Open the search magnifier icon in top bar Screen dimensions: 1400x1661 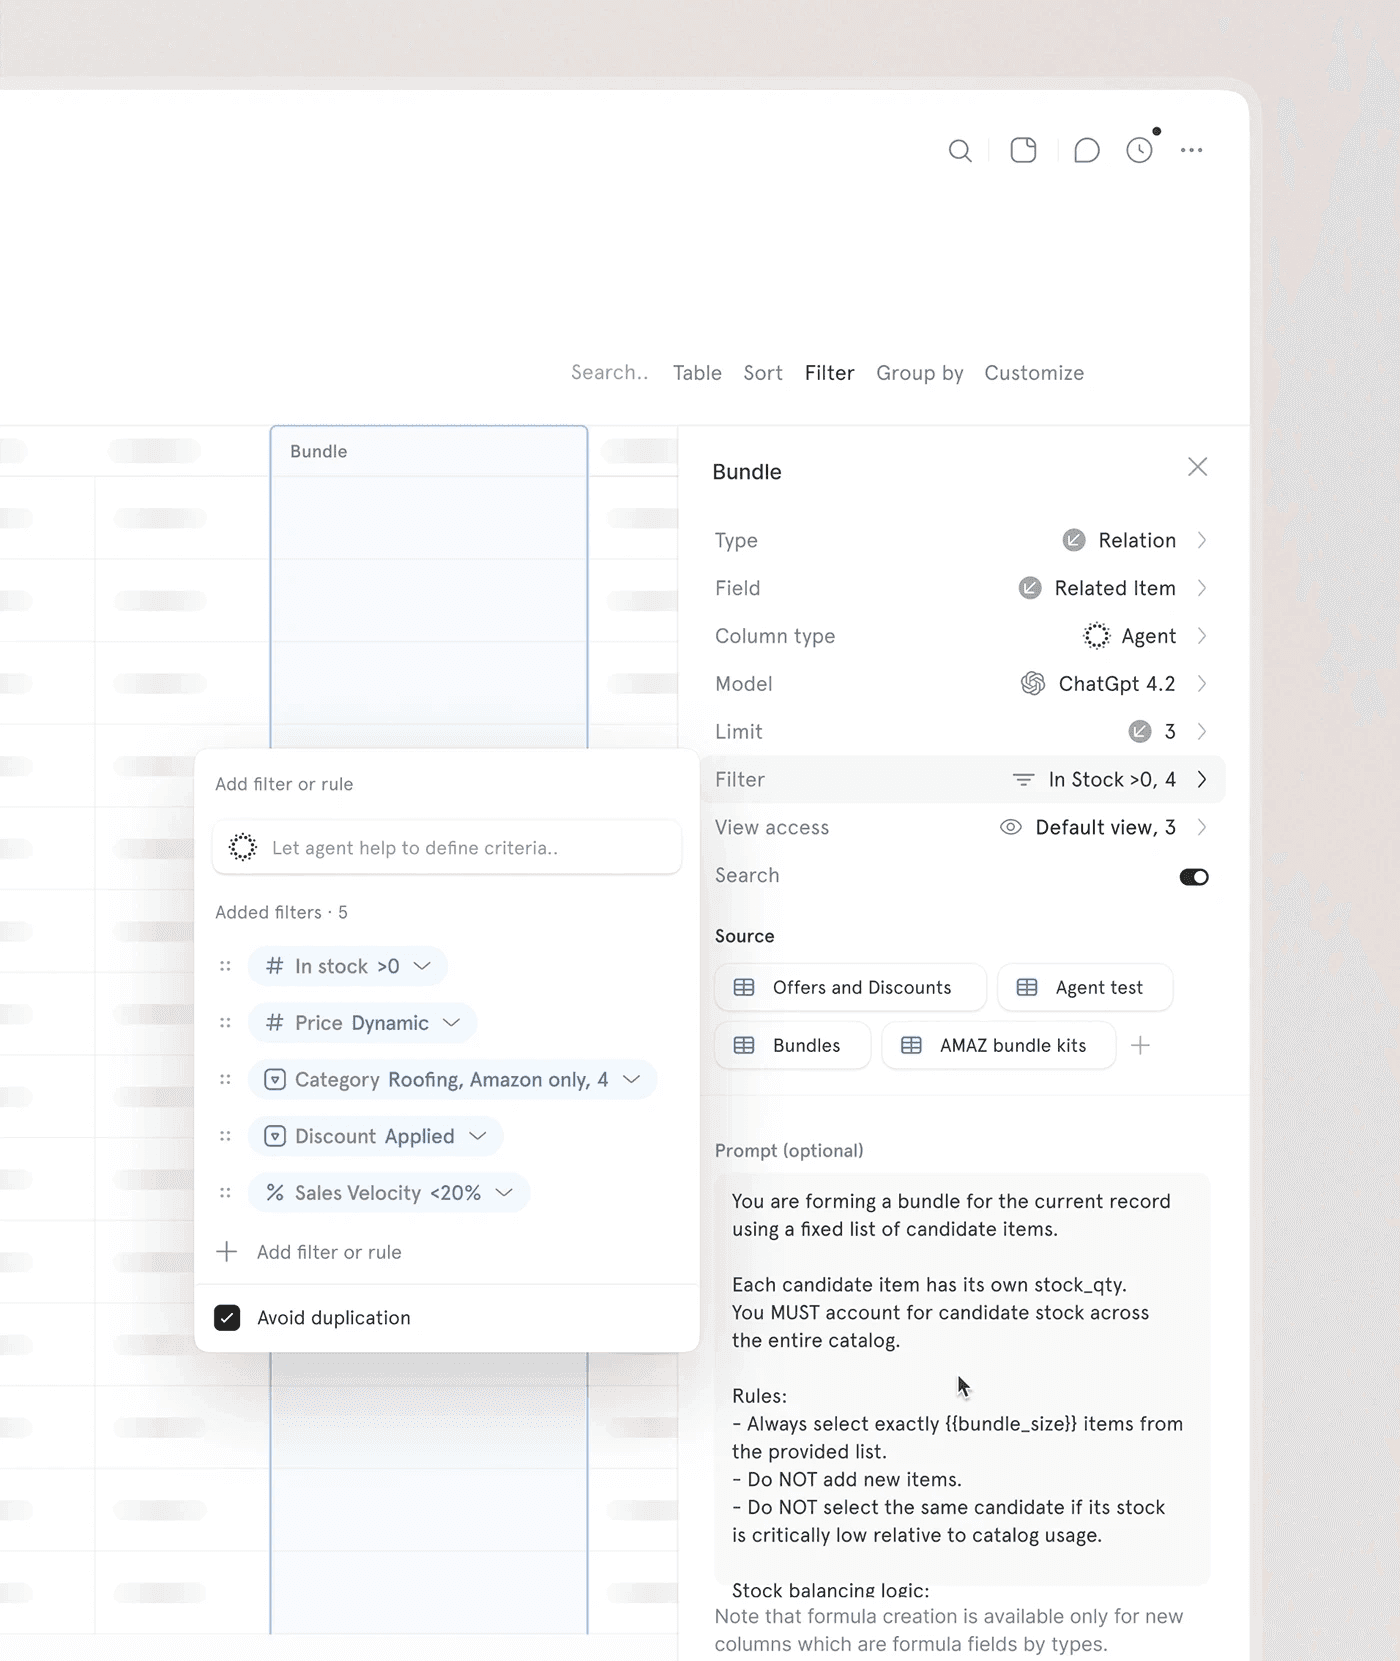960,151
